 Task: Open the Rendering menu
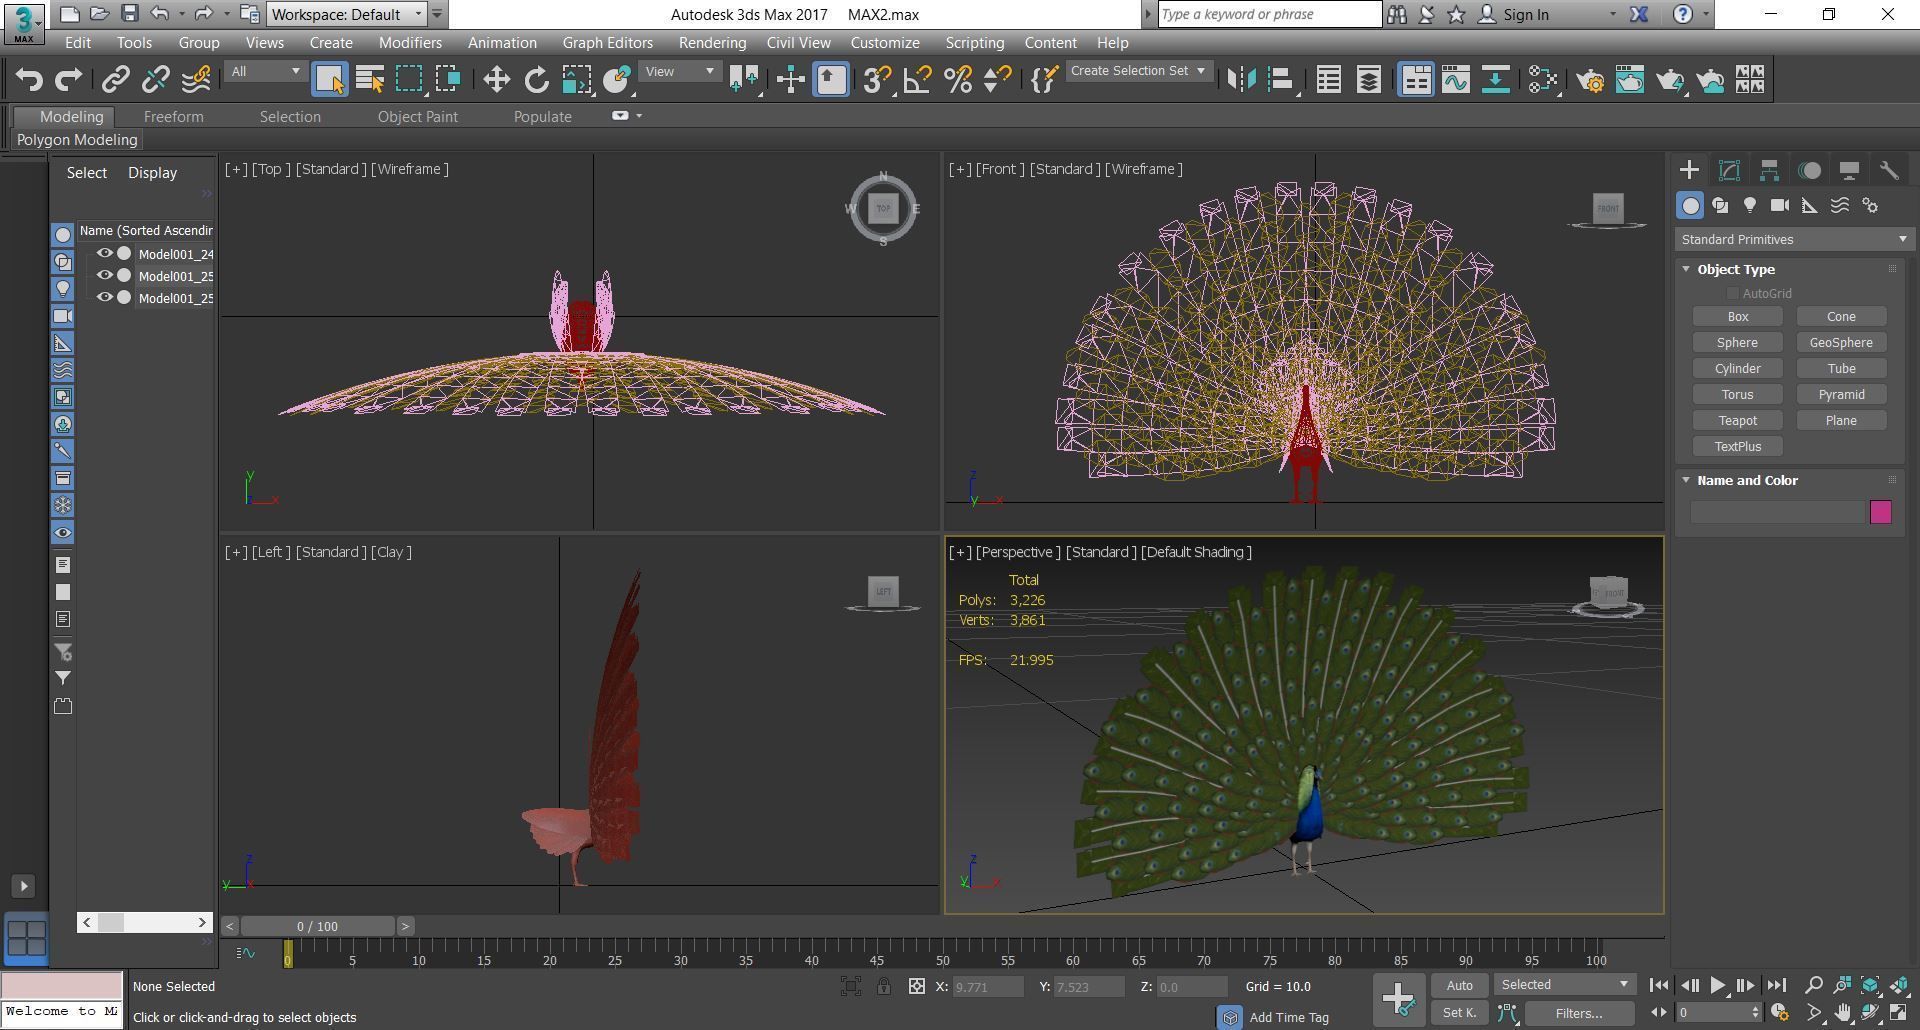(712, 43)
